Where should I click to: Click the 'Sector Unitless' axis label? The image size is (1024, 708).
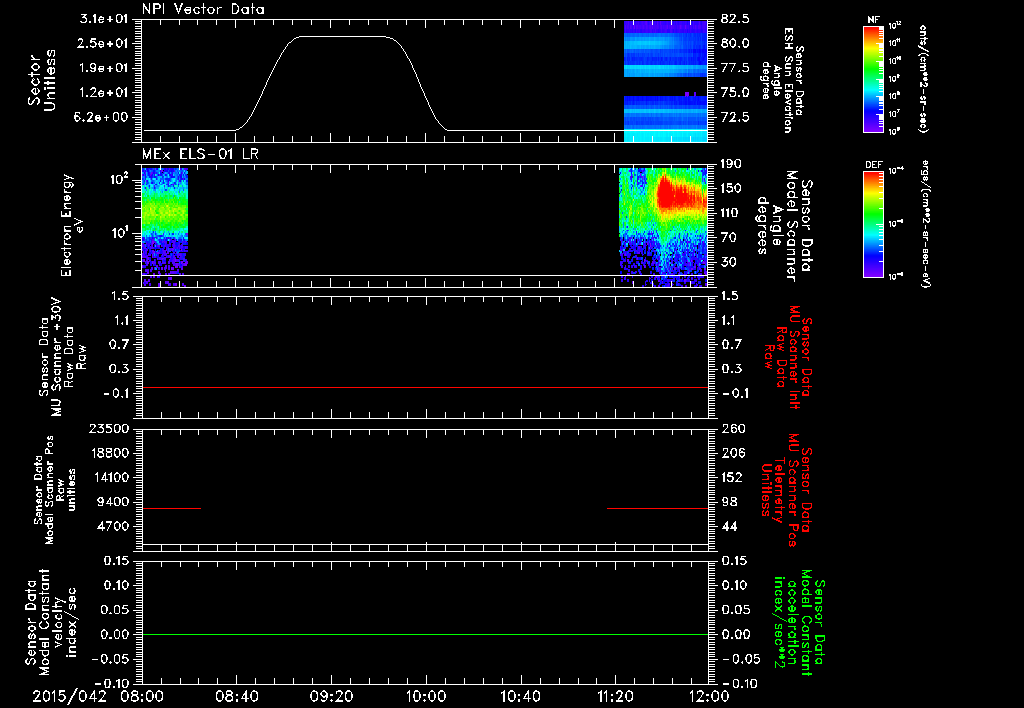pos(42,80)
